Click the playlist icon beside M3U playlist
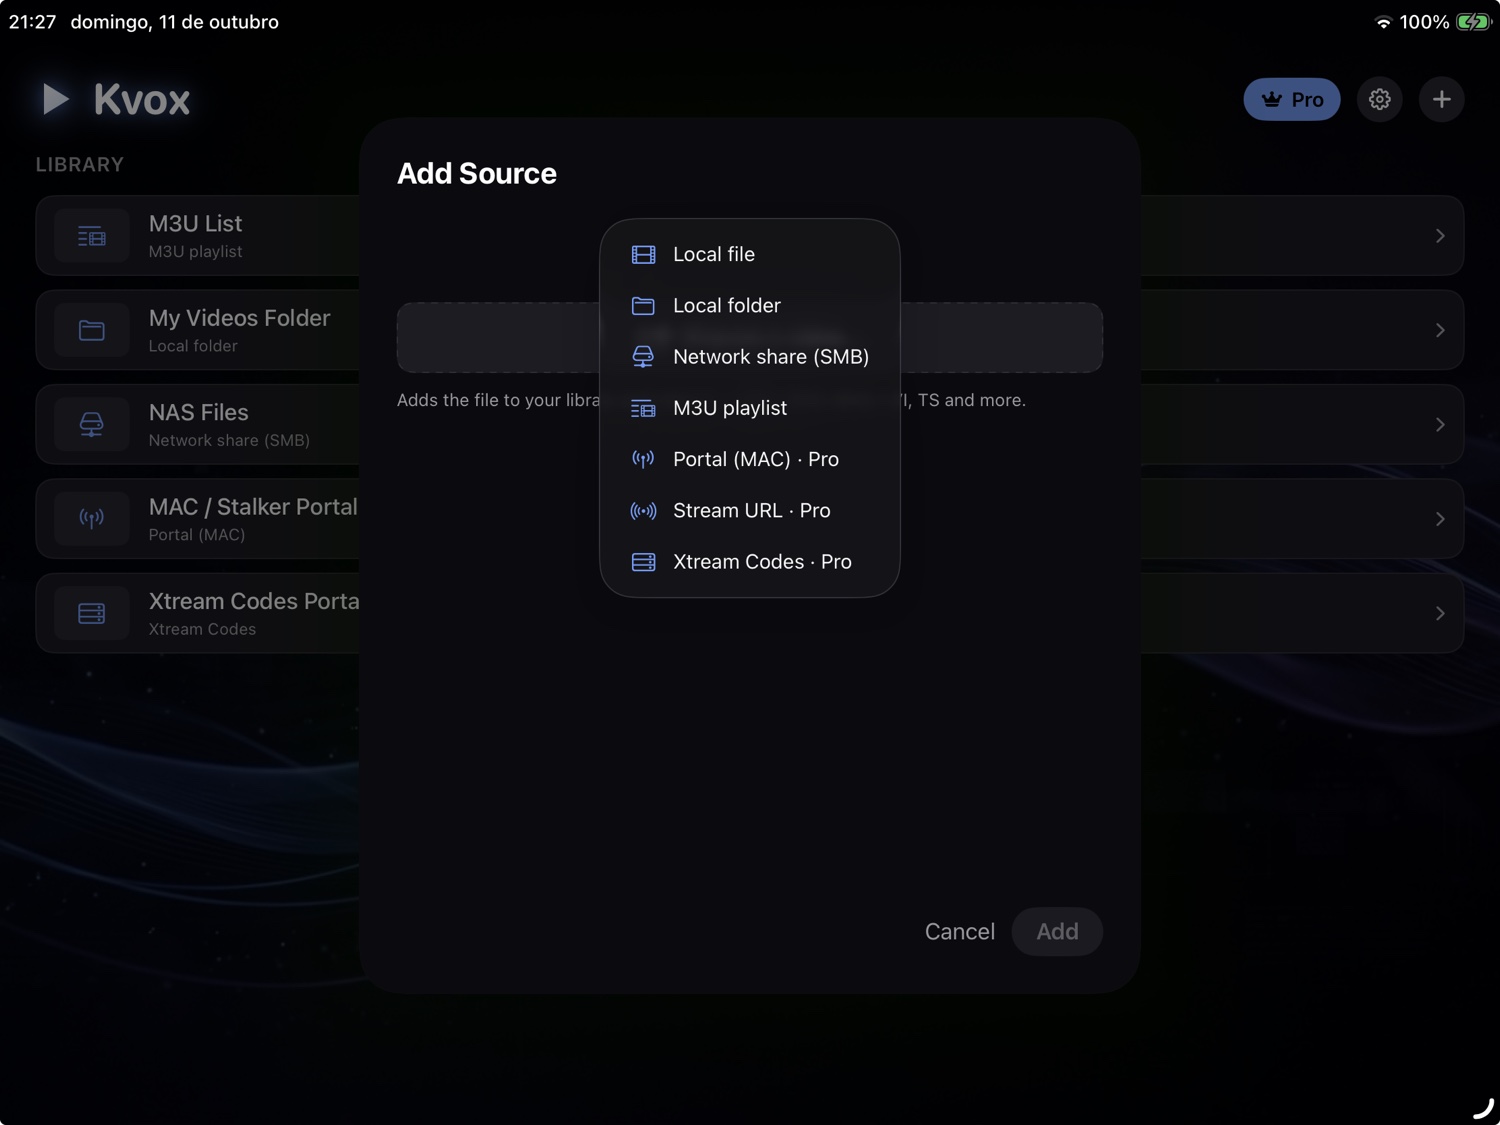1500x1125 pixels. [x=643, y=408]
